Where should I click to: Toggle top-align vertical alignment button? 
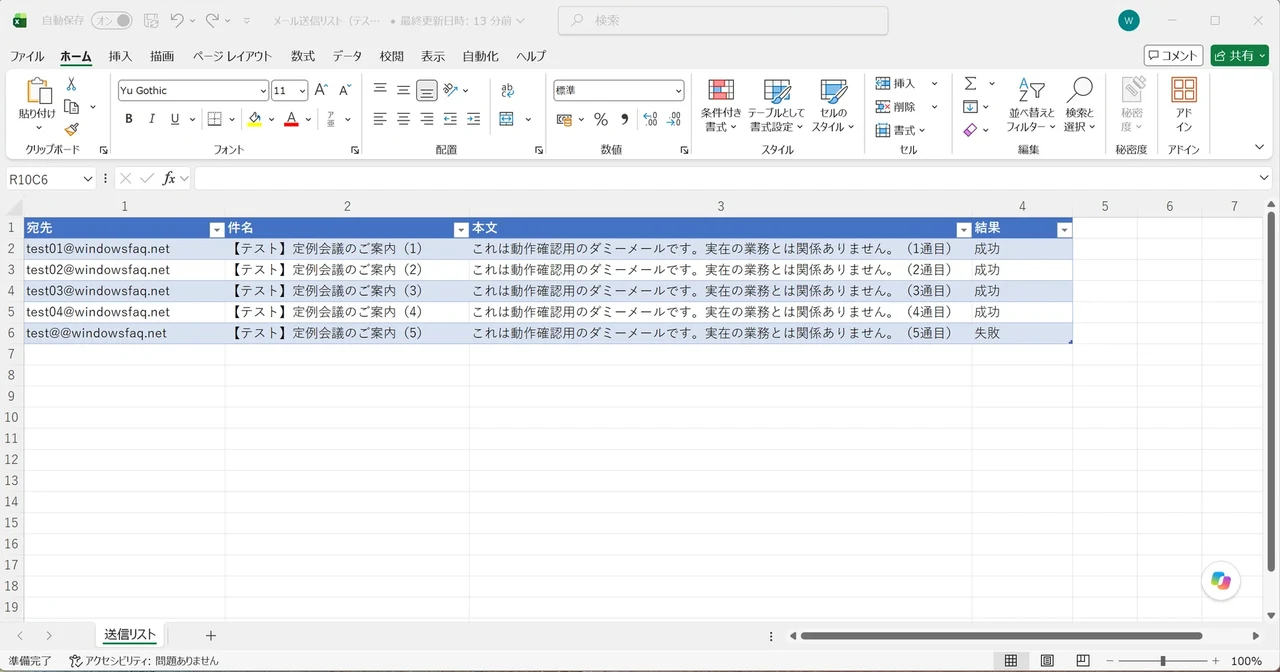[380, 90]
